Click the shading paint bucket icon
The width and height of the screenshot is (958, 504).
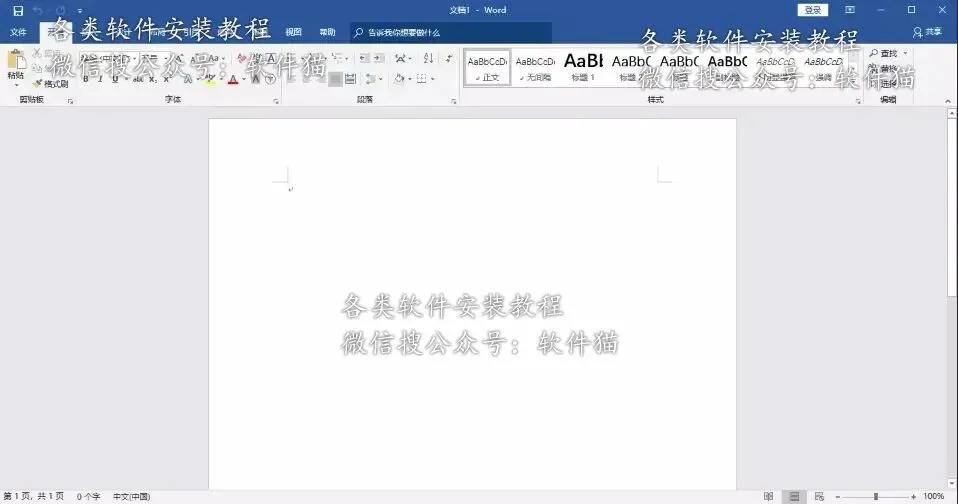[399, 79]
